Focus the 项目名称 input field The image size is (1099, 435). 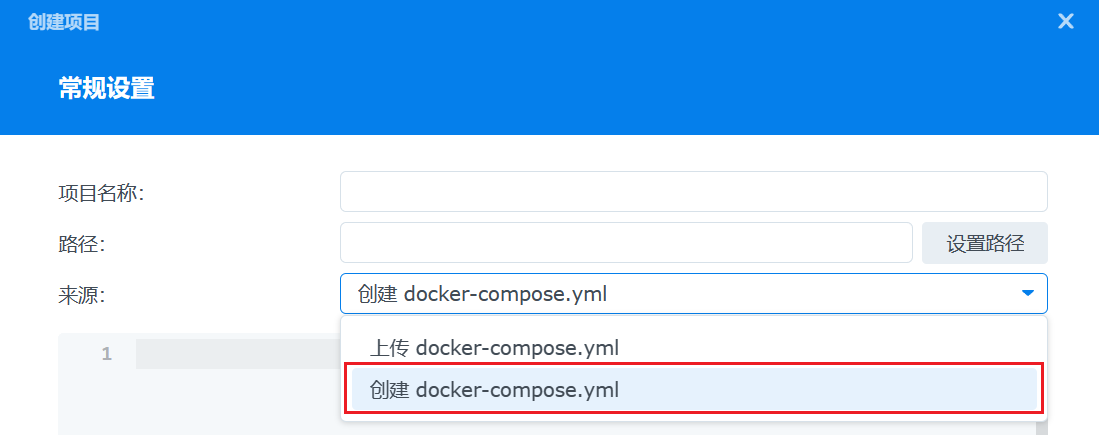click(x=693, y=191)
